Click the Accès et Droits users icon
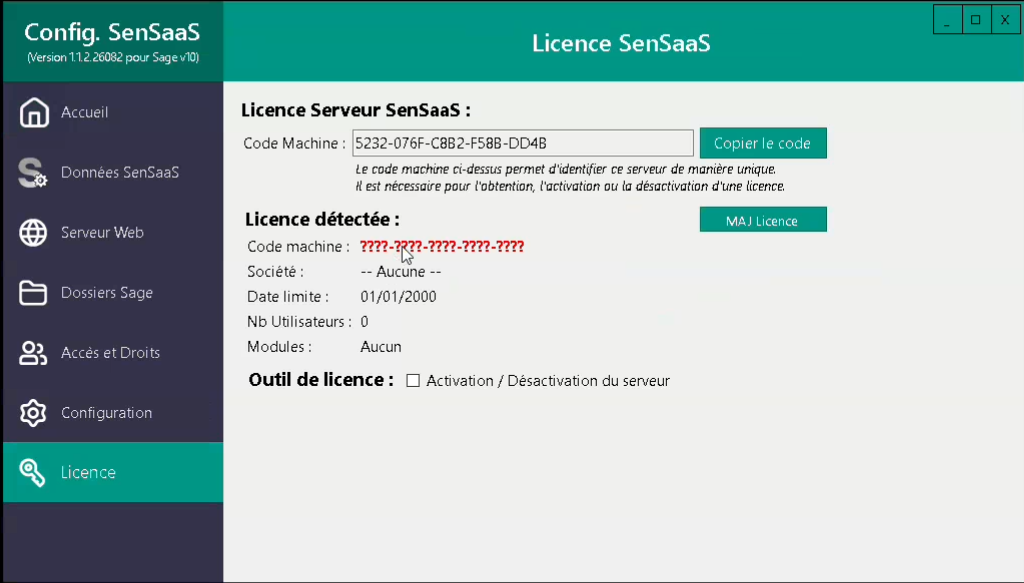 (x=33, y=353)
